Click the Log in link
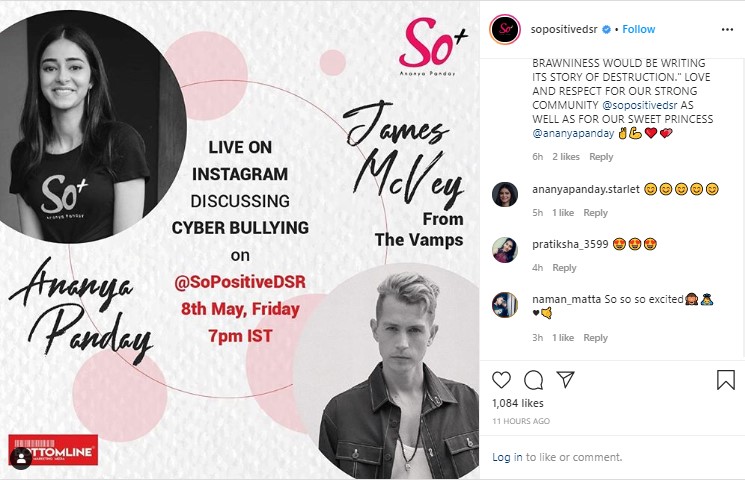This screenshot has width=745, height=480. 507,457
